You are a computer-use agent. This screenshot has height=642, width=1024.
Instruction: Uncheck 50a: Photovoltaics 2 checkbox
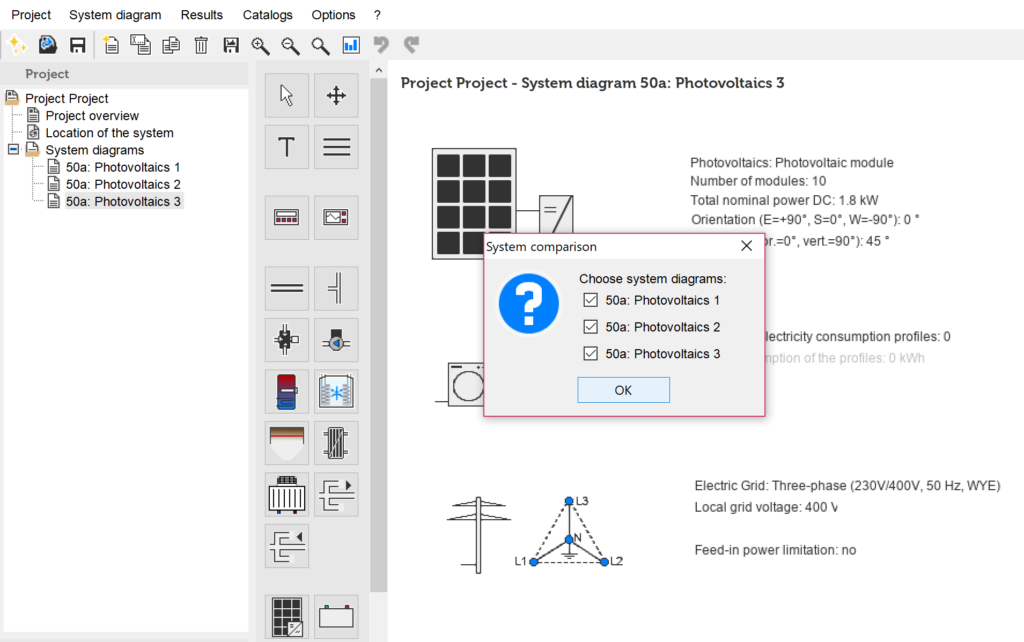coord(590,327)
